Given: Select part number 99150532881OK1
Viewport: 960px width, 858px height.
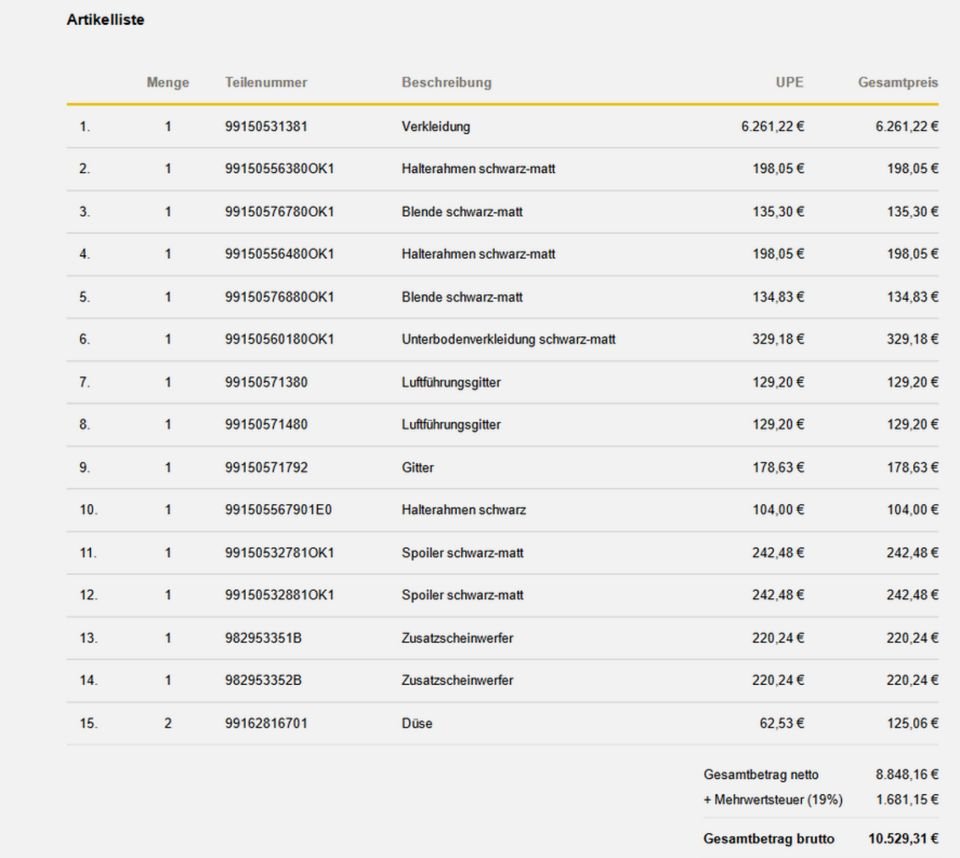Looking at the screenshot, I should 279,595.
